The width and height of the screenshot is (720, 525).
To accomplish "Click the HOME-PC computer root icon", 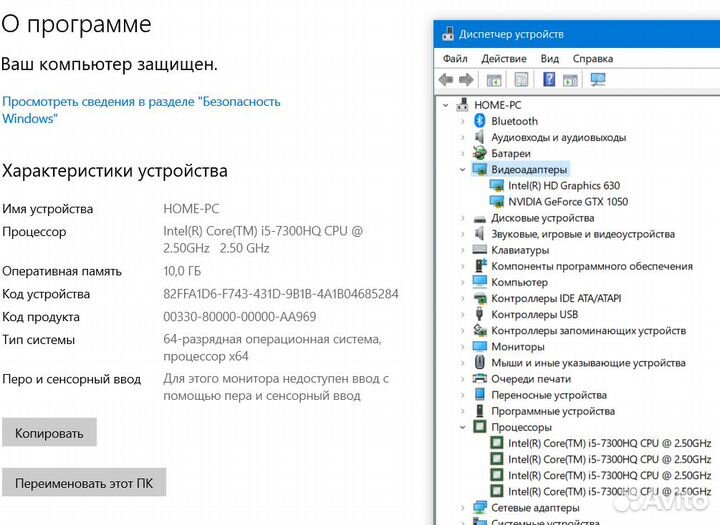I will point(462,105).
